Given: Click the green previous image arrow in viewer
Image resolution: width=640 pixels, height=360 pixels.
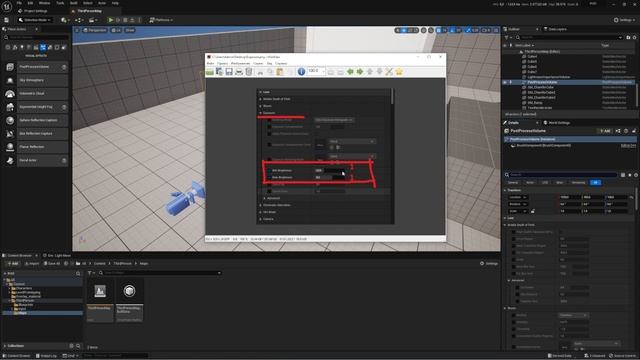Looking at the screenshot, I should click(350, 72).
